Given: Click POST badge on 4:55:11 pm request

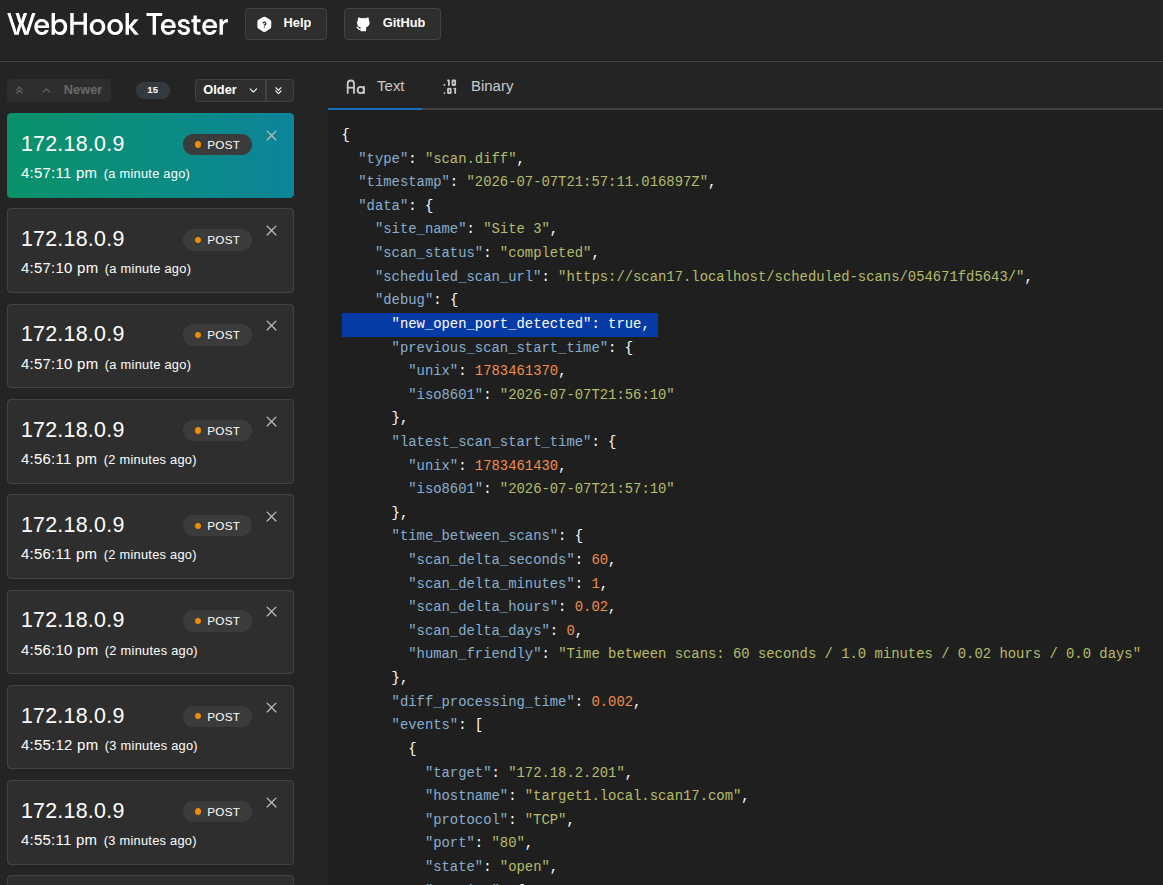Looking at the screenshot, I should 217,812.
